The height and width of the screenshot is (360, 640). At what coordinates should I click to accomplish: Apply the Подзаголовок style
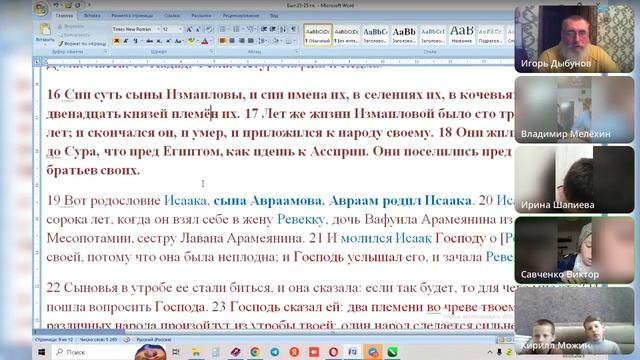coord(490,35)
